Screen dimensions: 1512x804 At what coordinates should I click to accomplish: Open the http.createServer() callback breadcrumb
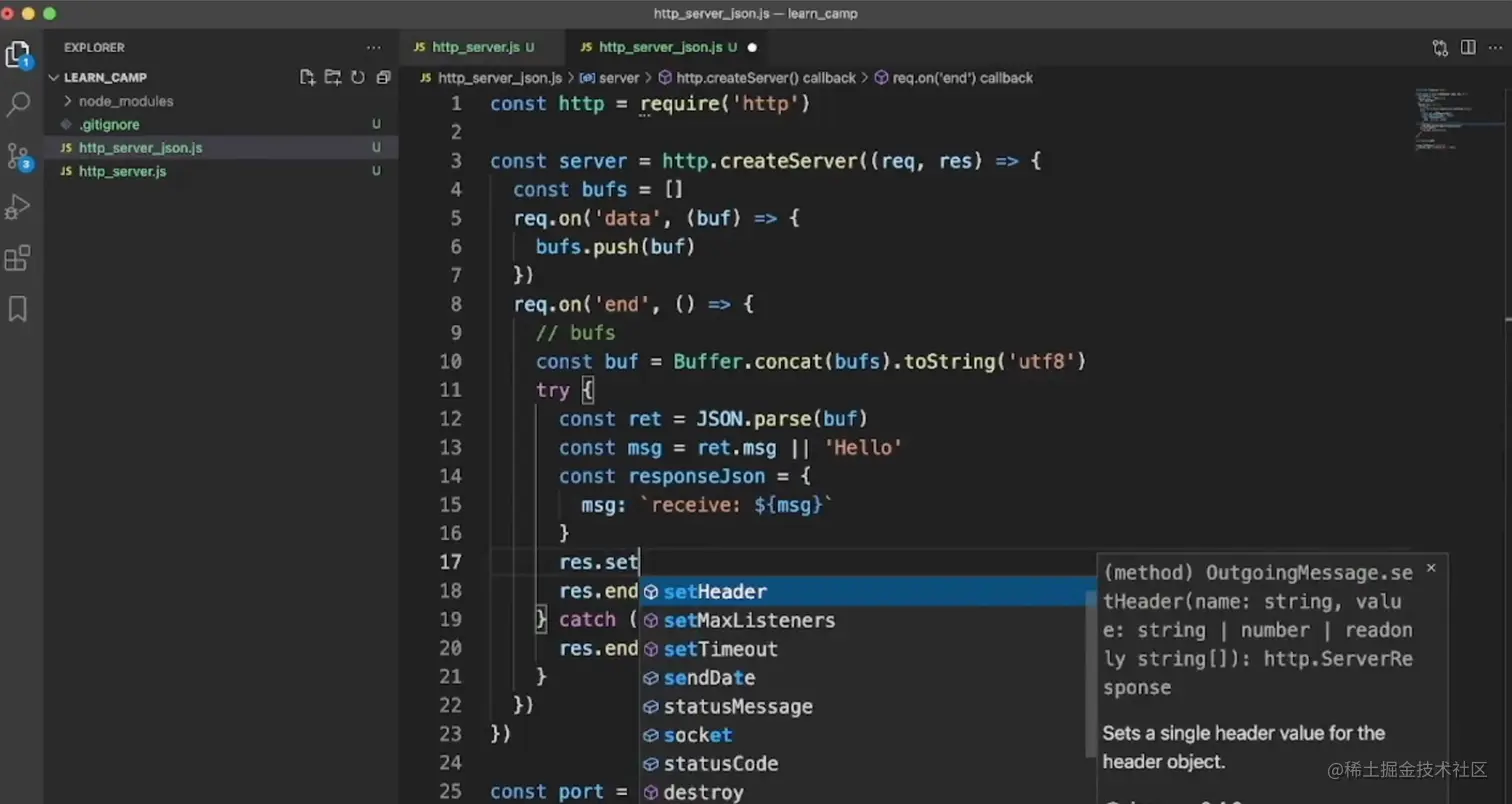click(x=757, y=77)
